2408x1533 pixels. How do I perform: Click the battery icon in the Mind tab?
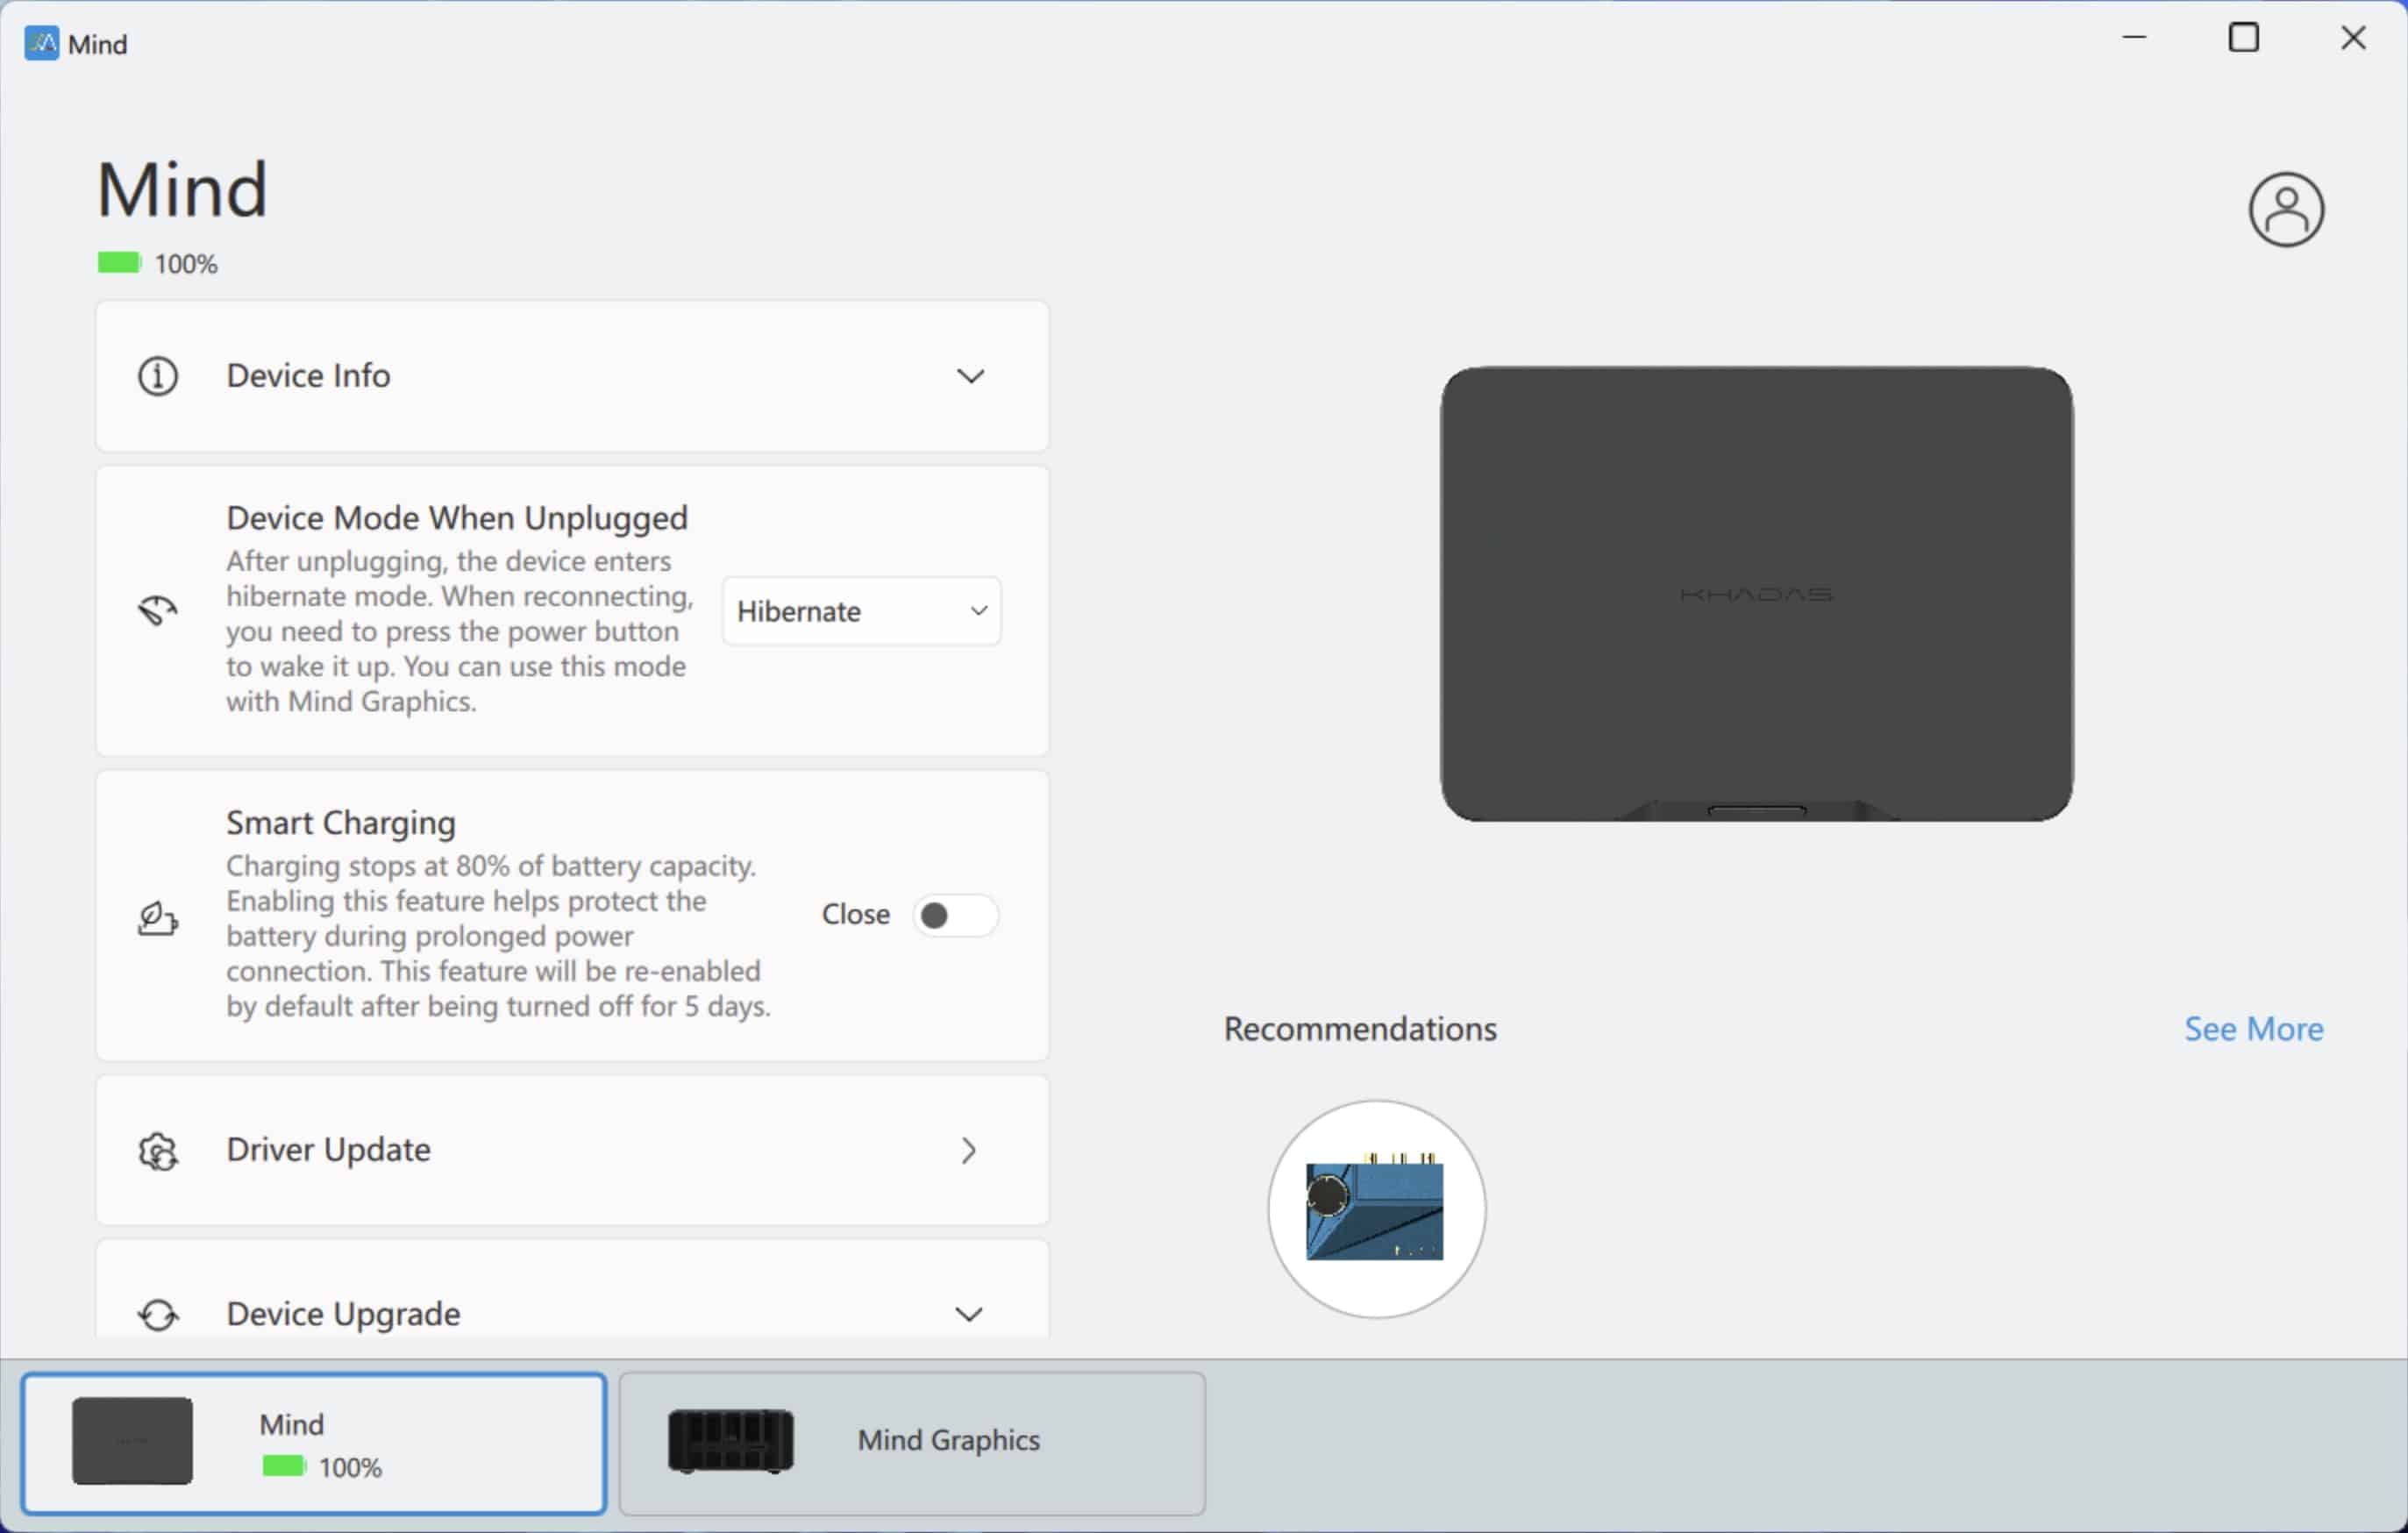pos(284,1466)
